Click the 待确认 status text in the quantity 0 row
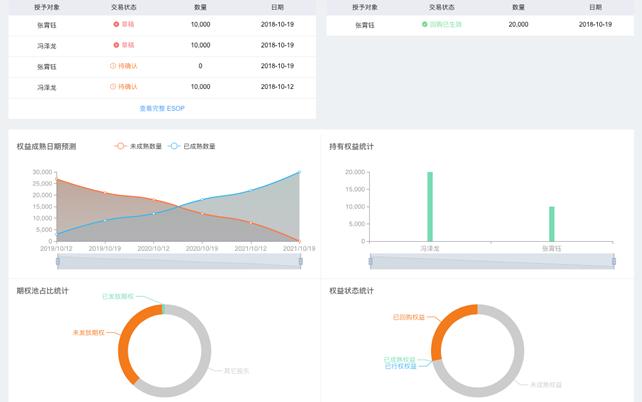This screenshot has width=642, height=402. tap(128, 66)
